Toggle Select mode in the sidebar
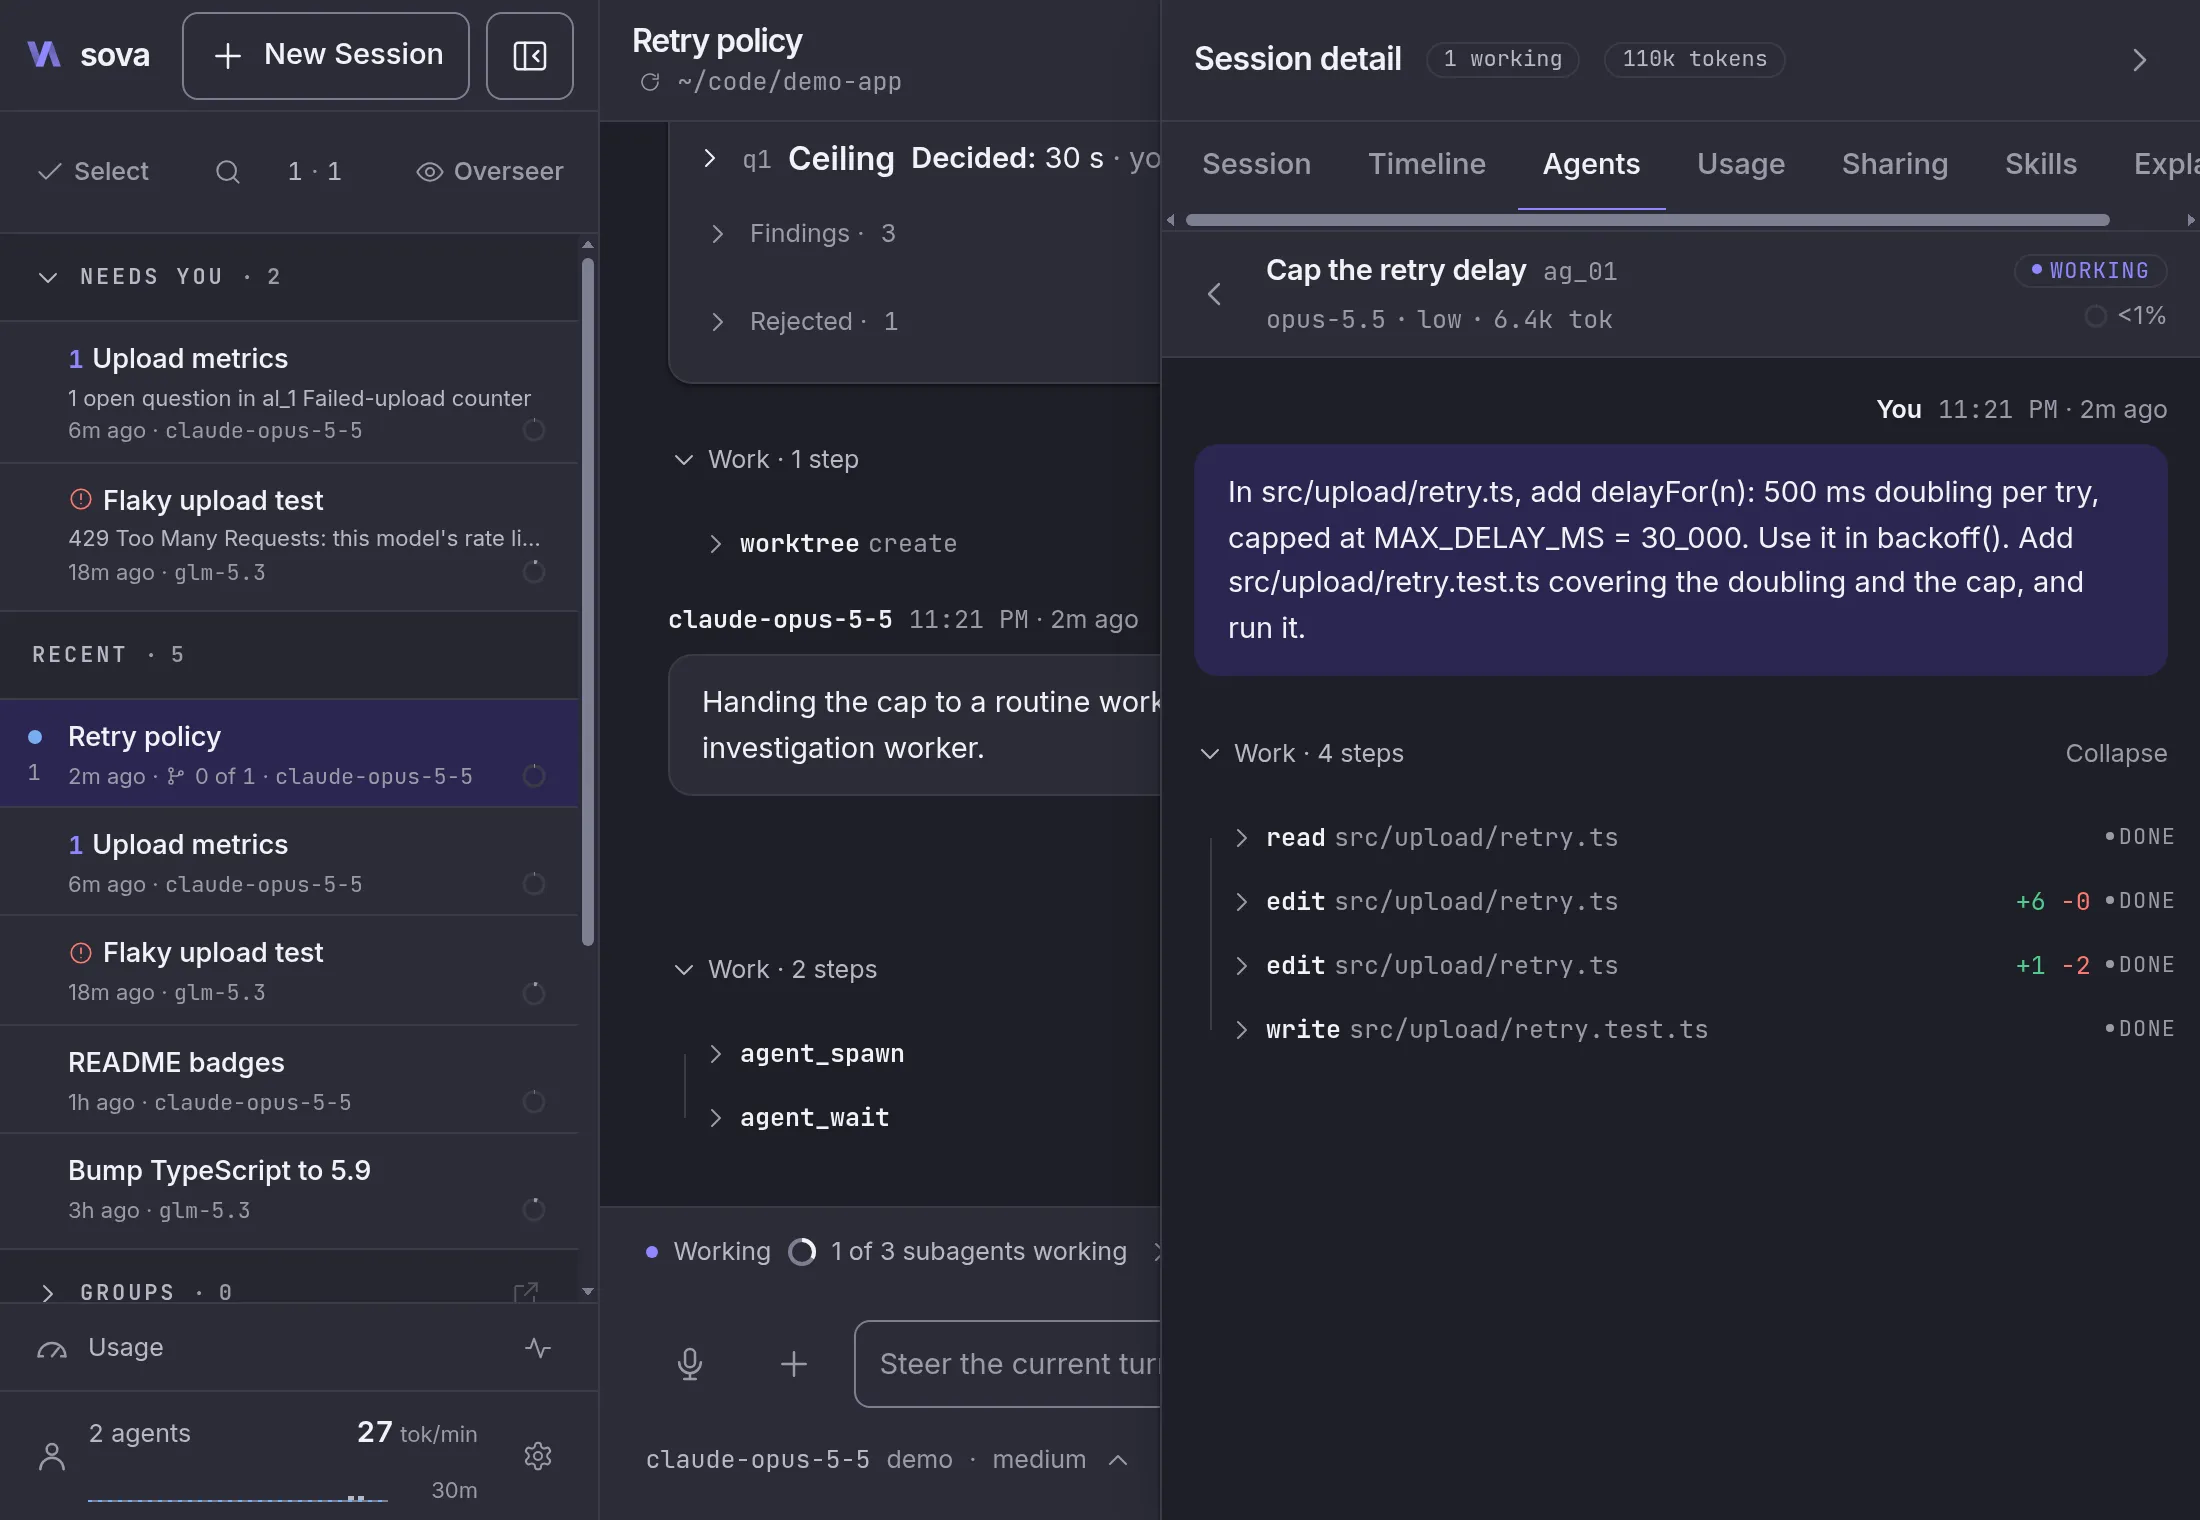The height and width of the screenshot is (1520, 2200). pyautogui.click(x=93, y=172)
